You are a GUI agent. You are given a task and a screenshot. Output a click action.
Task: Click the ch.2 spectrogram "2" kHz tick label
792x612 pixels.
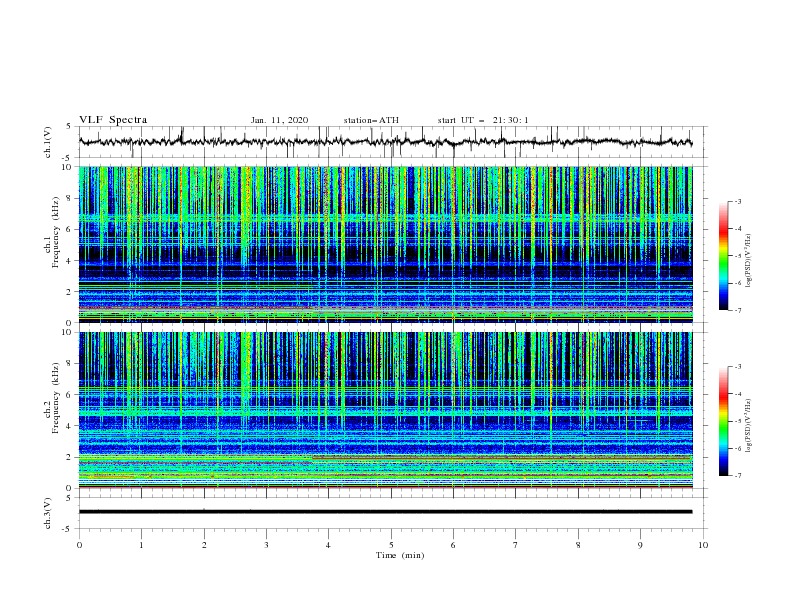[69, 457]
